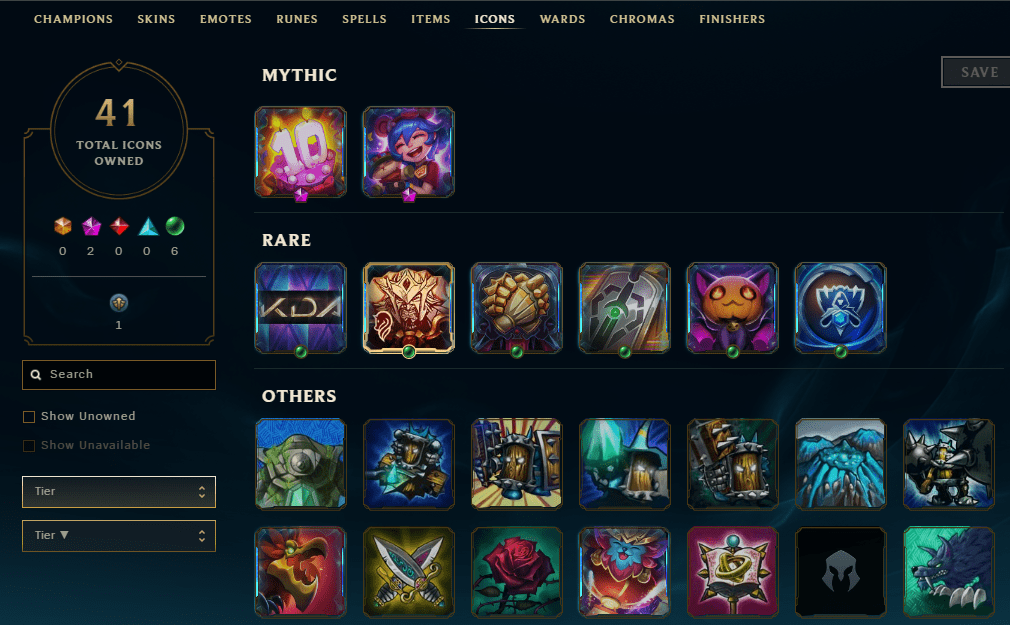
Task: Toggle the Show Unavailable checkbox
Action: pos(29,446)
